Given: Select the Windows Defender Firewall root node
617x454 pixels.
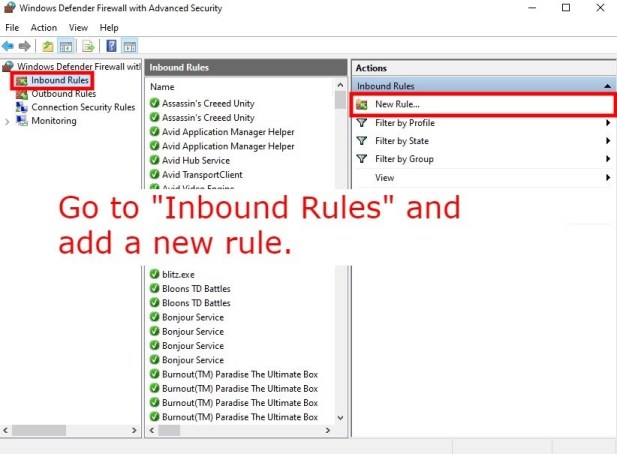Looking at the screenshot, I should tap(79, 66).
